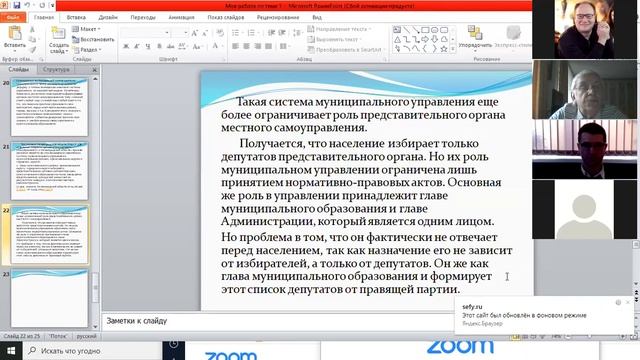This screenshot has height=360, width=640.
Task: Select the straight line shape in gallery
Action: (407, 30)
